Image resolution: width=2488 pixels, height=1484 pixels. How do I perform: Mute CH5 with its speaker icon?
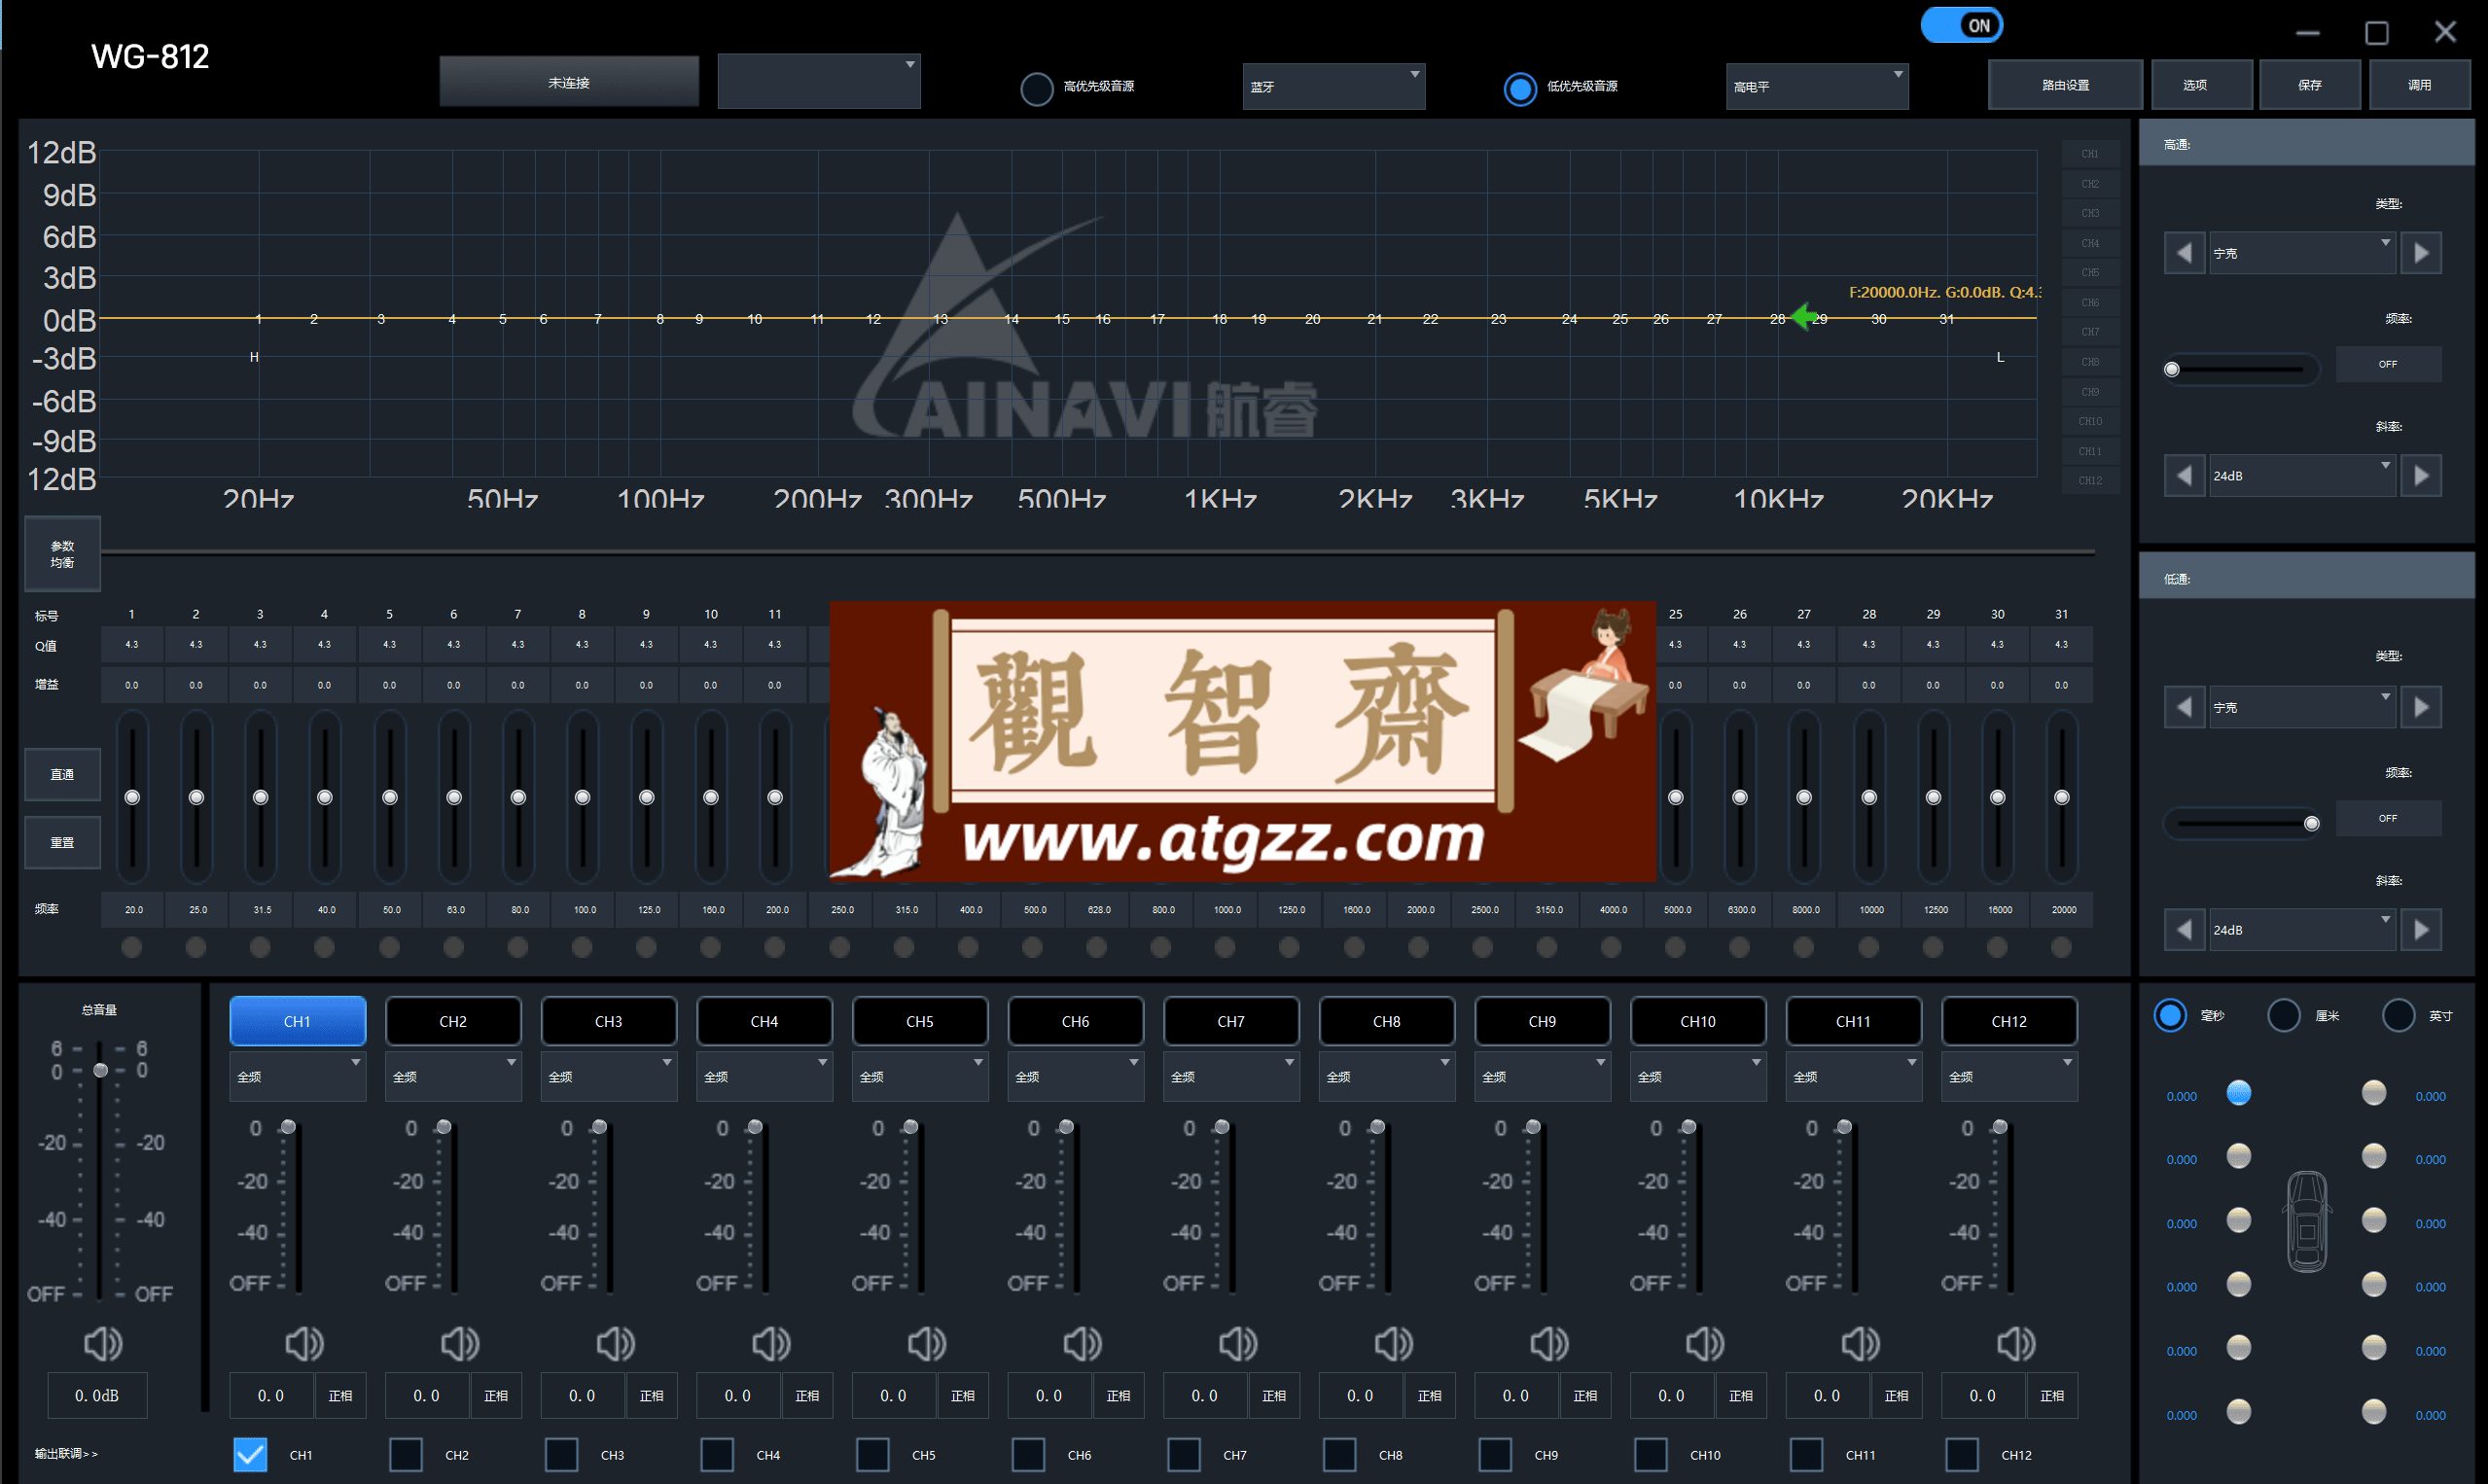pos(926,1343)
